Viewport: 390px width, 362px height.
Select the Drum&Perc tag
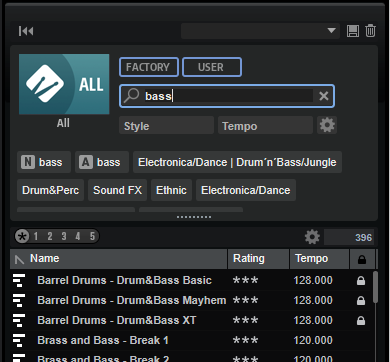(50, 190)
